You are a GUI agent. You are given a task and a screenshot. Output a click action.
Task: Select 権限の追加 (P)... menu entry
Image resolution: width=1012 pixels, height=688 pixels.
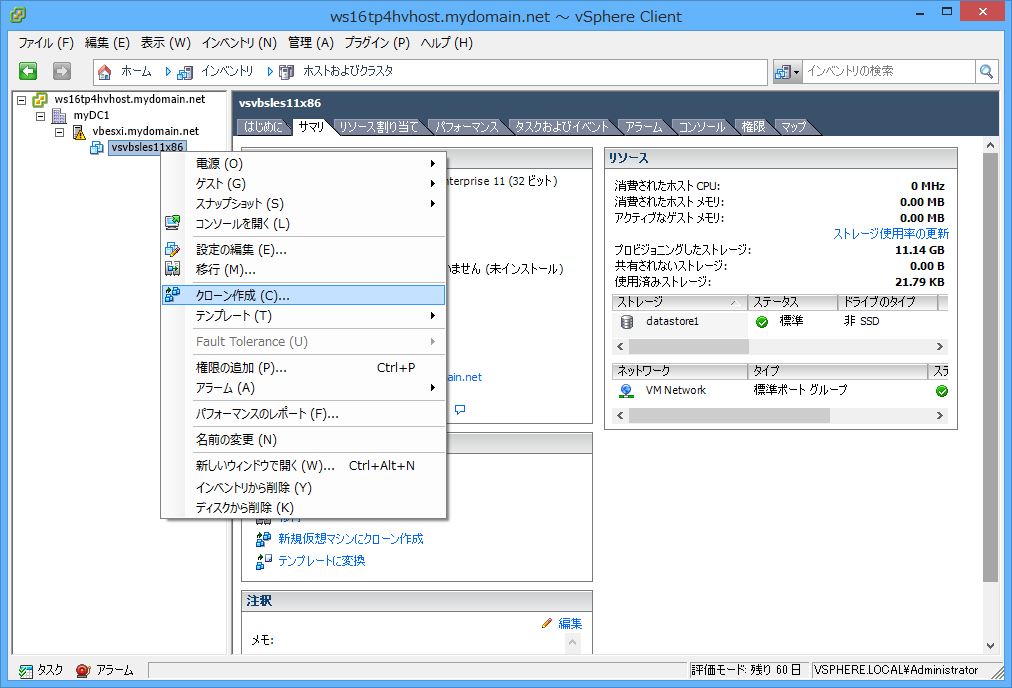(x=303, y=368)
